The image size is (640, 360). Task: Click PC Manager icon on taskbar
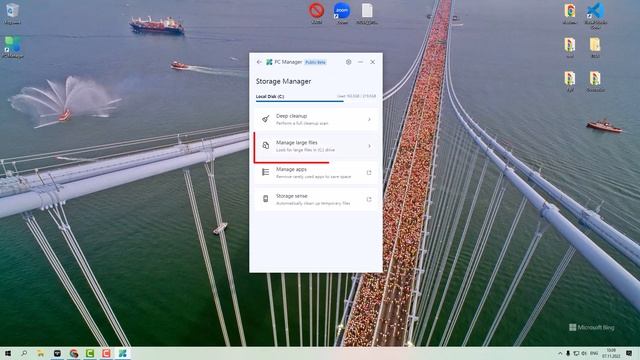122,353
